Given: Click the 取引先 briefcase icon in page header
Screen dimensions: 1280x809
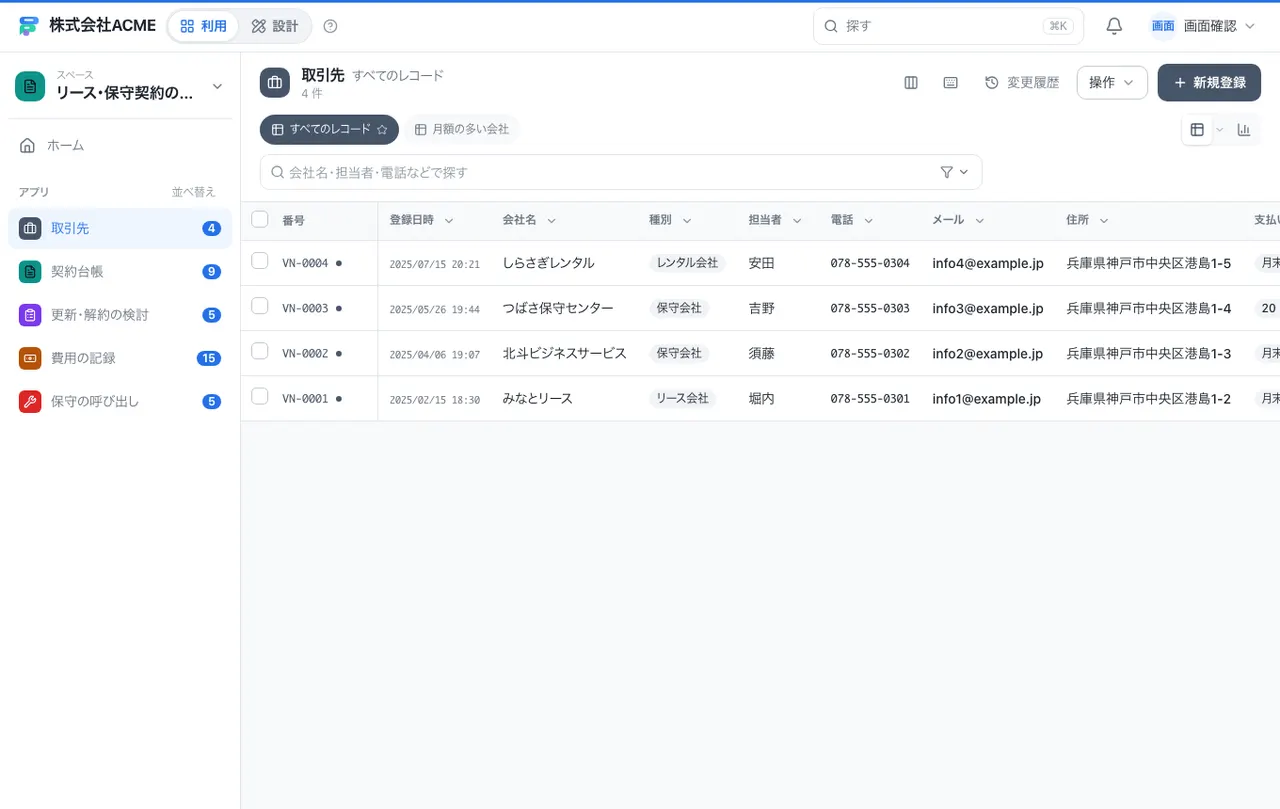Looking at the screenshot, I should [275, 83].
